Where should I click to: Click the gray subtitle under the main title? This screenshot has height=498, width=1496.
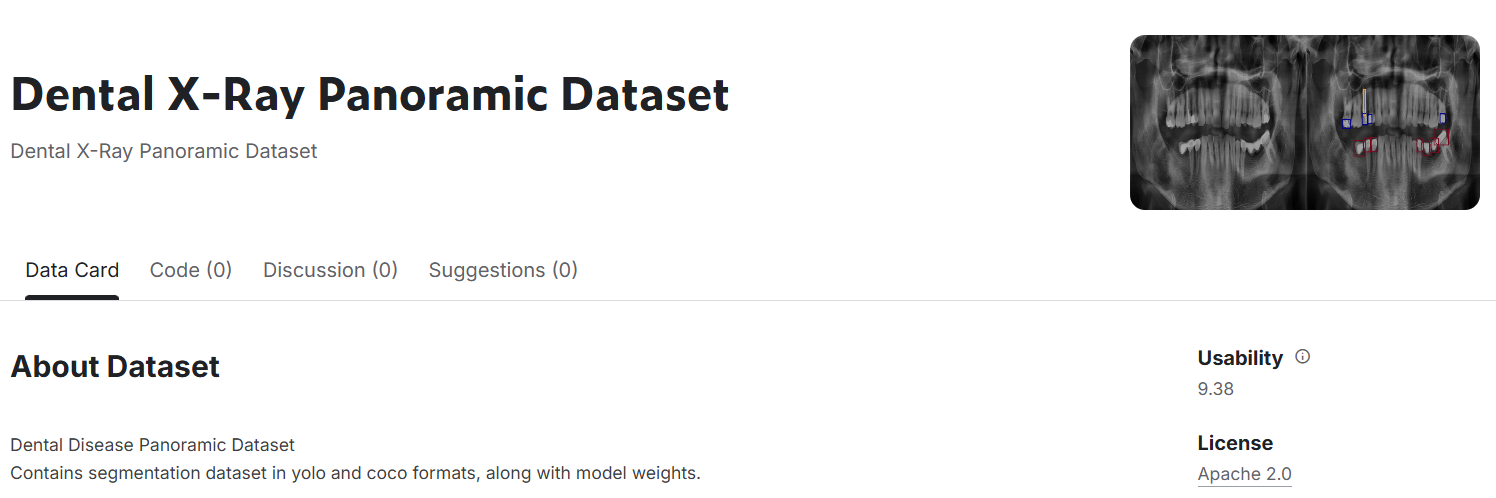[164, 151]
